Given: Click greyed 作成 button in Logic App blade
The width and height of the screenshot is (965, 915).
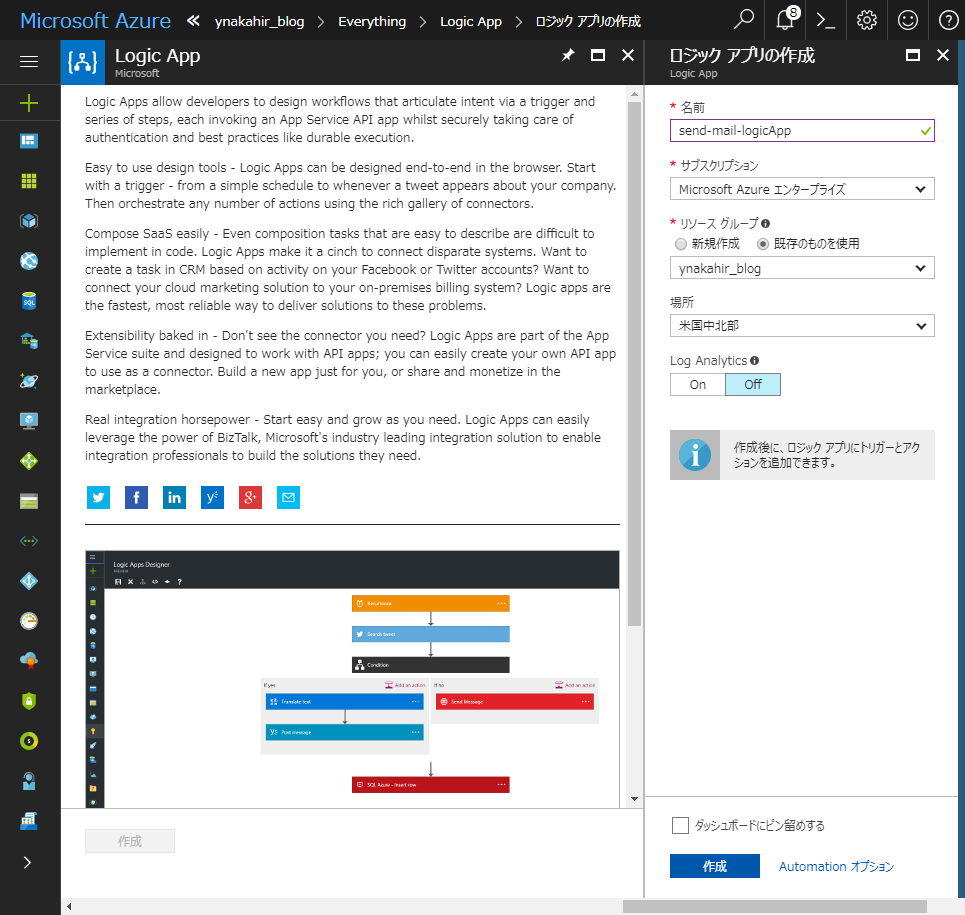Looking at the screenshot, I should click(x=130, y=841).
